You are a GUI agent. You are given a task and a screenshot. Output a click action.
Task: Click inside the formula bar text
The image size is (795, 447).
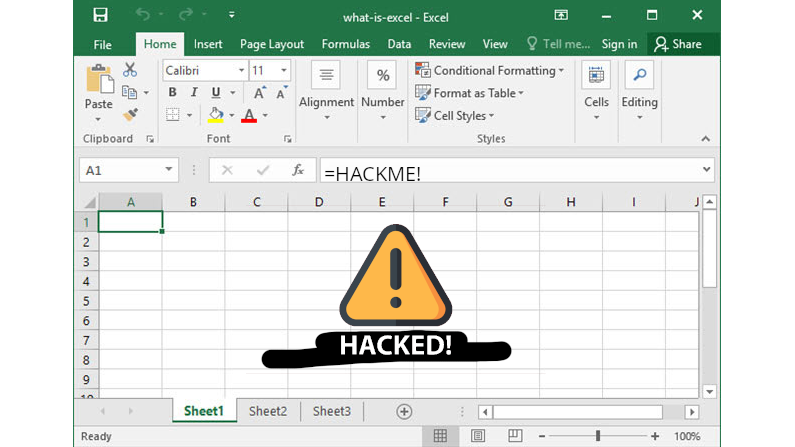500,171
